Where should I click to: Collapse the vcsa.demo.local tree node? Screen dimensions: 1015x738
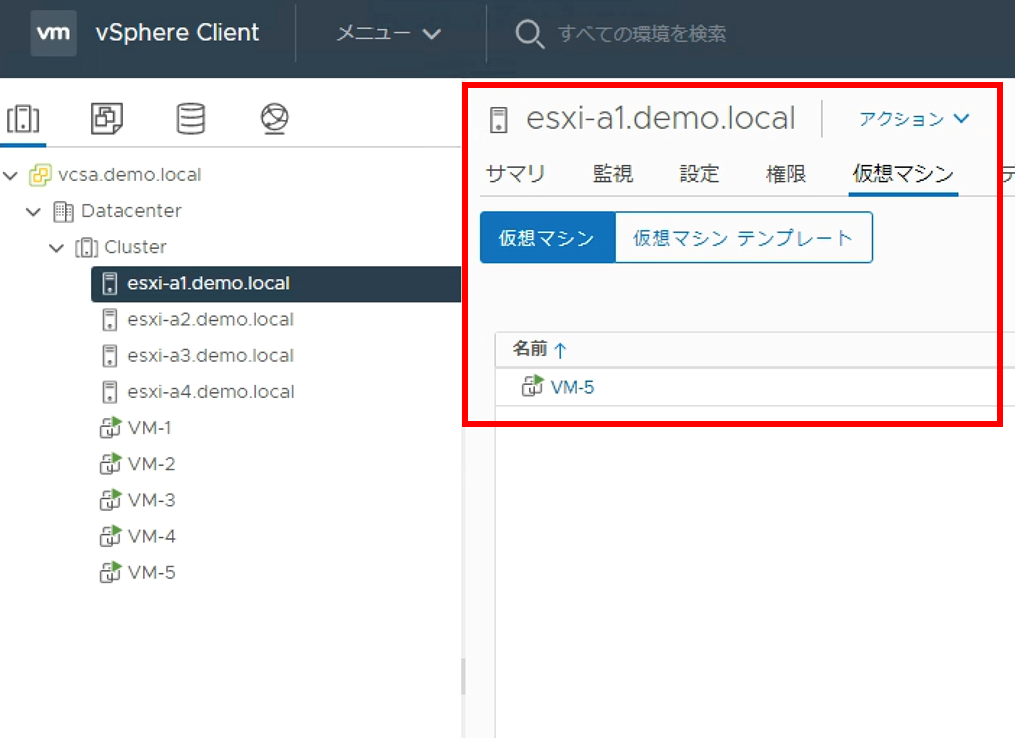(x=10, y=175)
